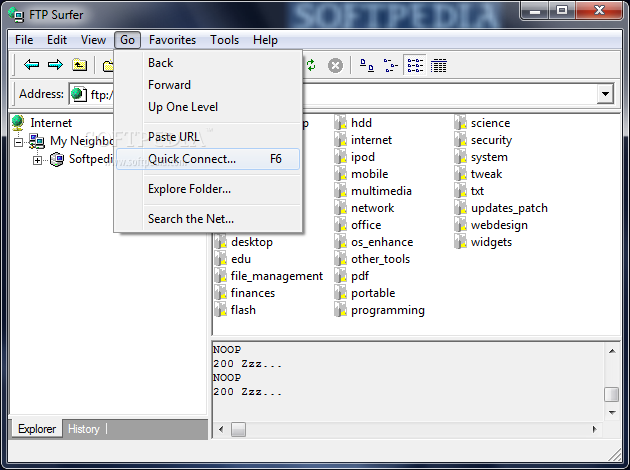
Task: Click the desktop folder icon
Action: pos(220,242)
